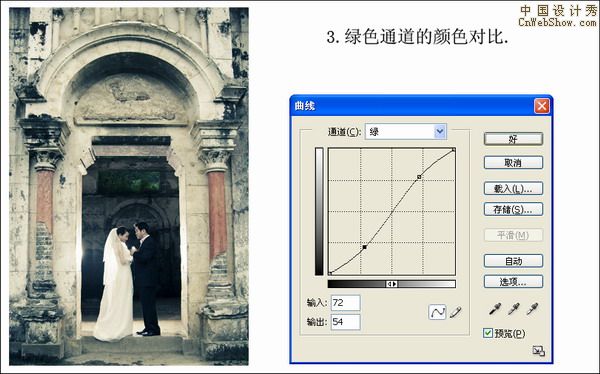The height and width of the screenshot is (374, 600).
Task: Select the black point eyedropper
Action: (x=495, y=309)
